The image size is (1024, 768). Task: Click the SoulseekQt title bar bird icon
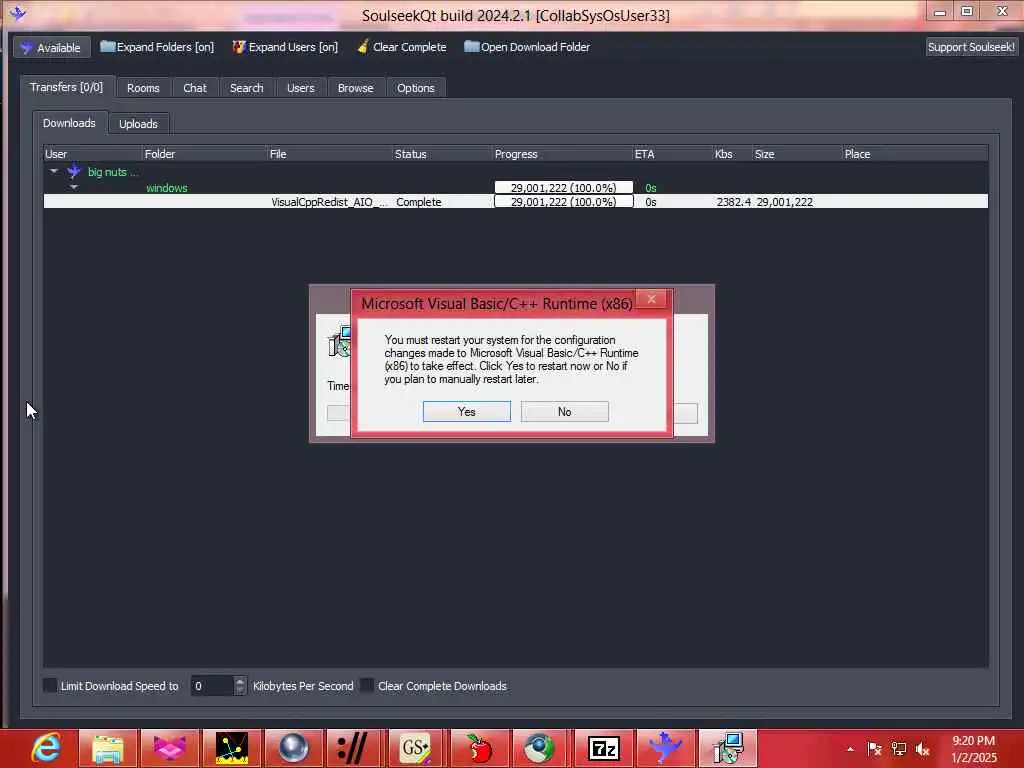[x=18, y=13]
